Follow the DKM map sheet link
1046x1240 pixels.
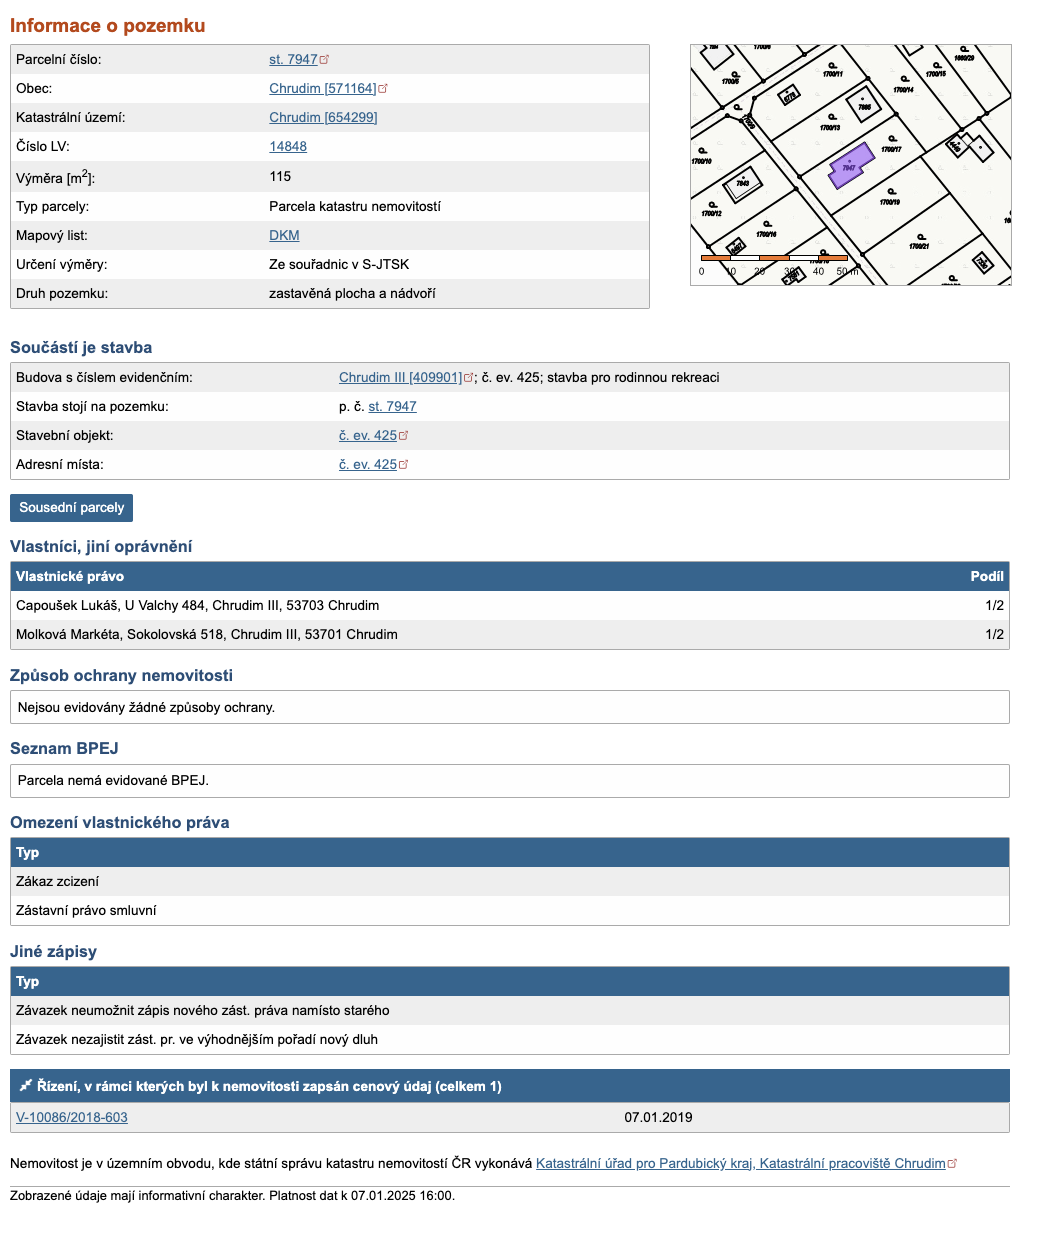284,236
